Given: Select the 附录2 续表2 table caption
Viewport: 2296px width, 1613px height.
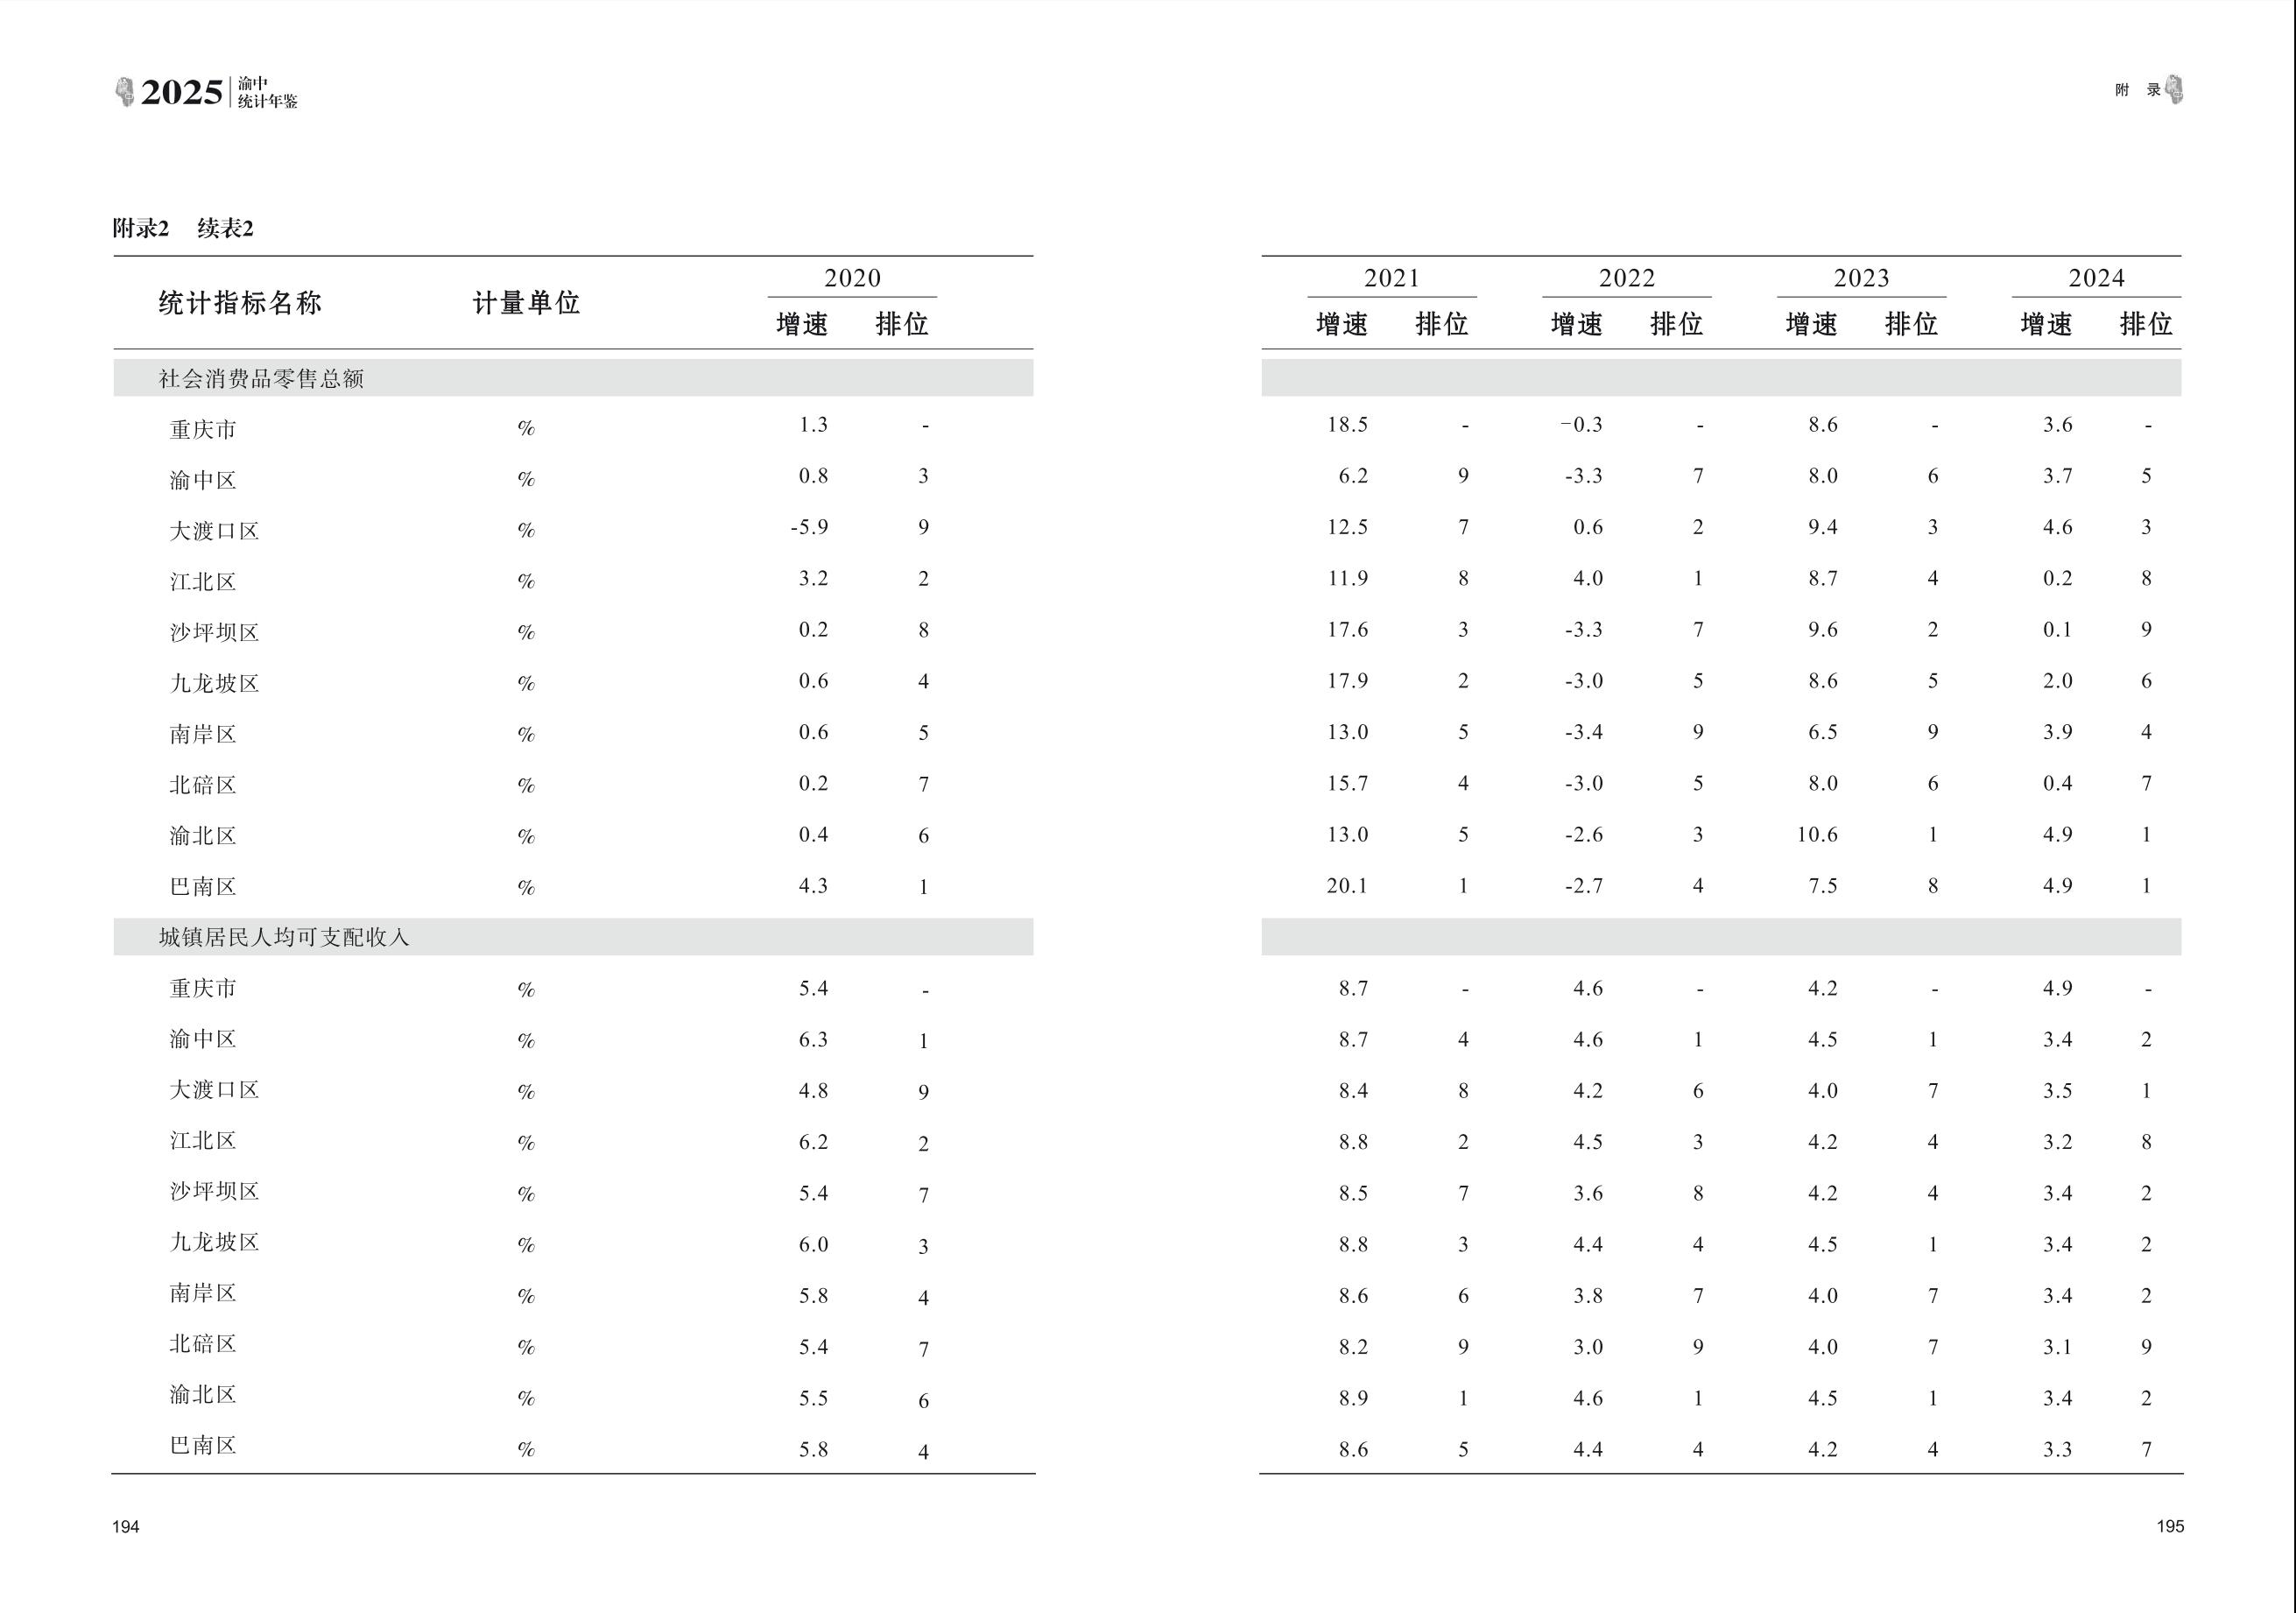Looking at the screenshot, I should 183,229.
